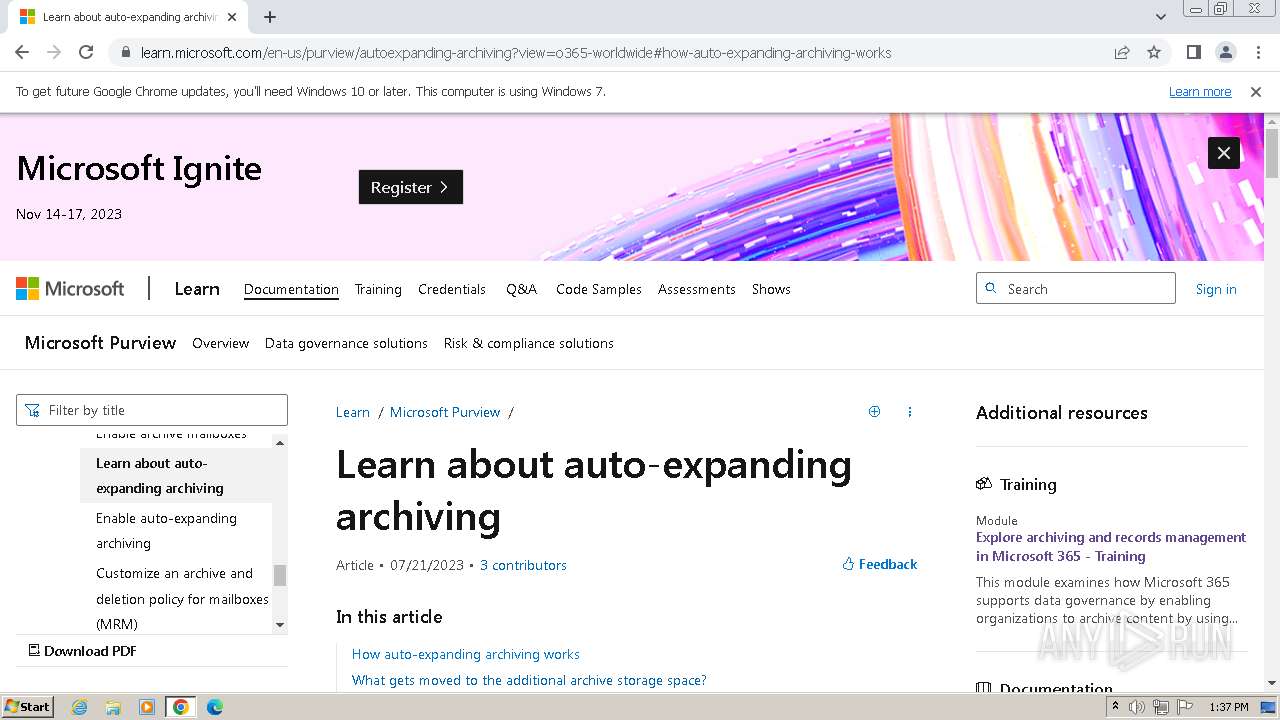1280x720 pixels.
Task: Click the Feedback button
Action: (880, 564)
